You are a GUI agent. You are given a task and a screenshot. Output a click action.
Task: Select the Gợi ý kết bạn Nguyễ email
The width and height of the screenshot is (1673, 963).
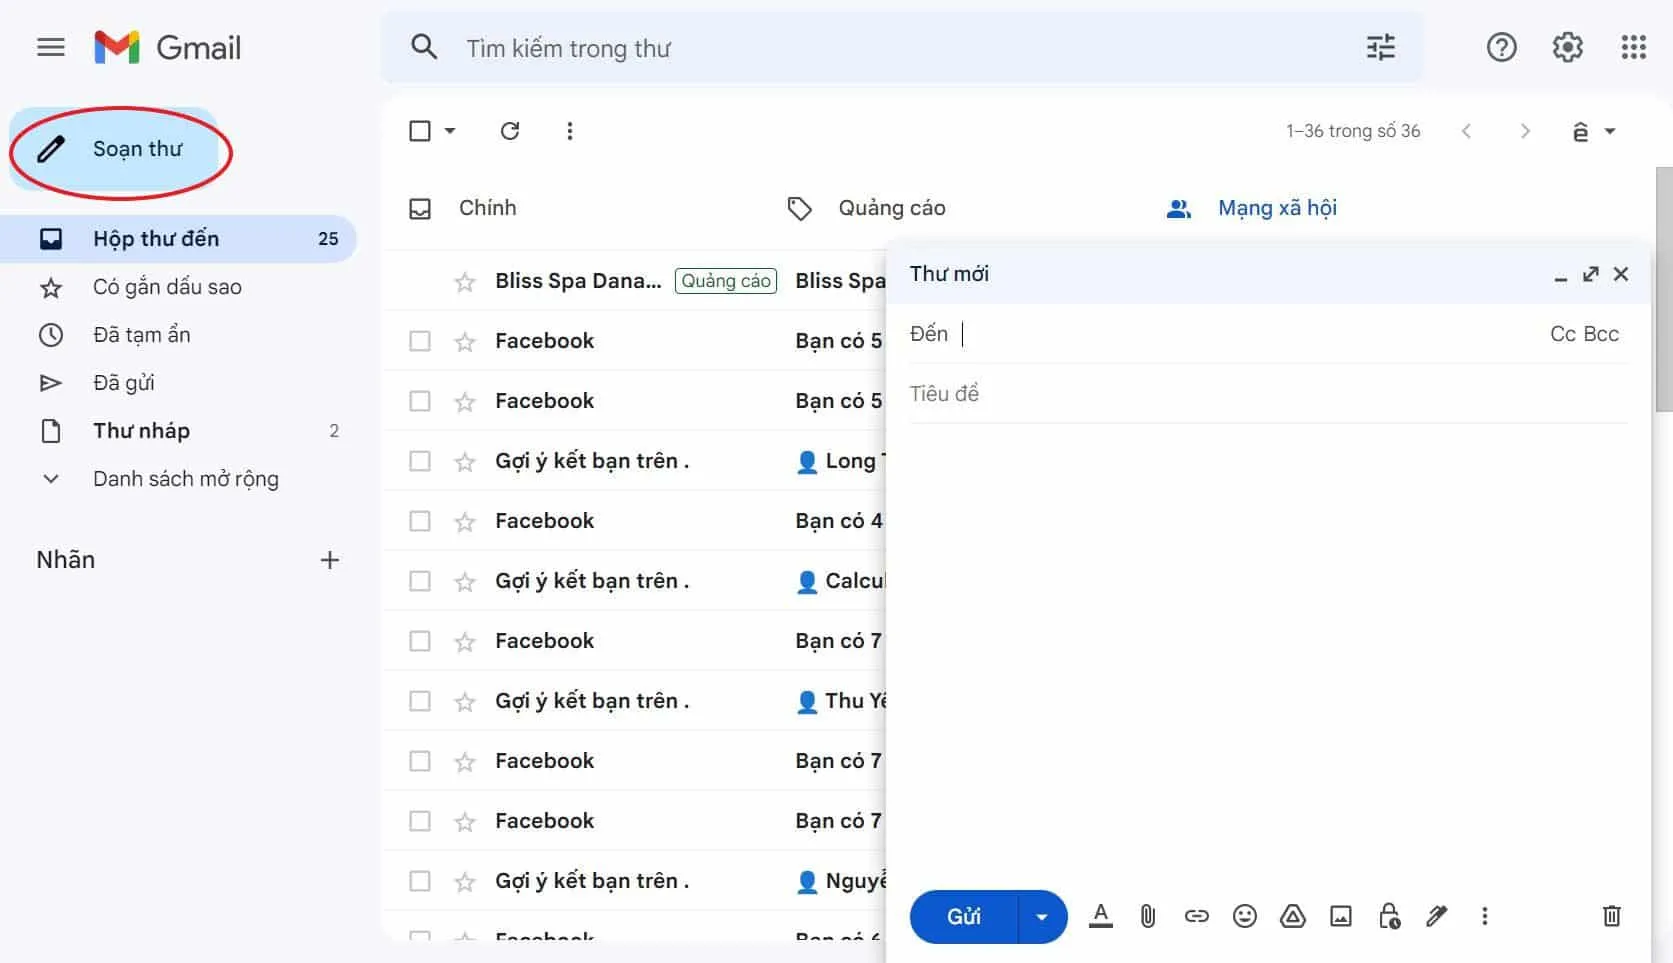coord(420,881)
